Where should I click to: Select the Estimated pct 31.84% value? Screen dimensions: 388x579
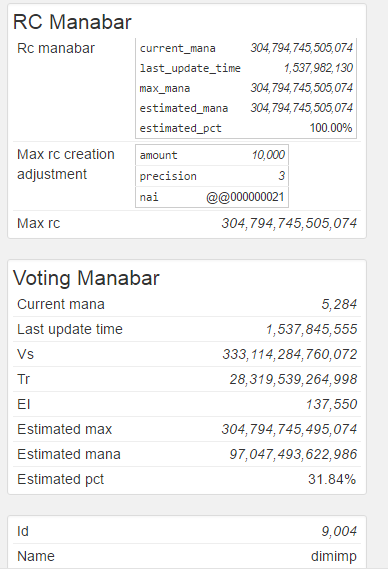coord(332,479)
